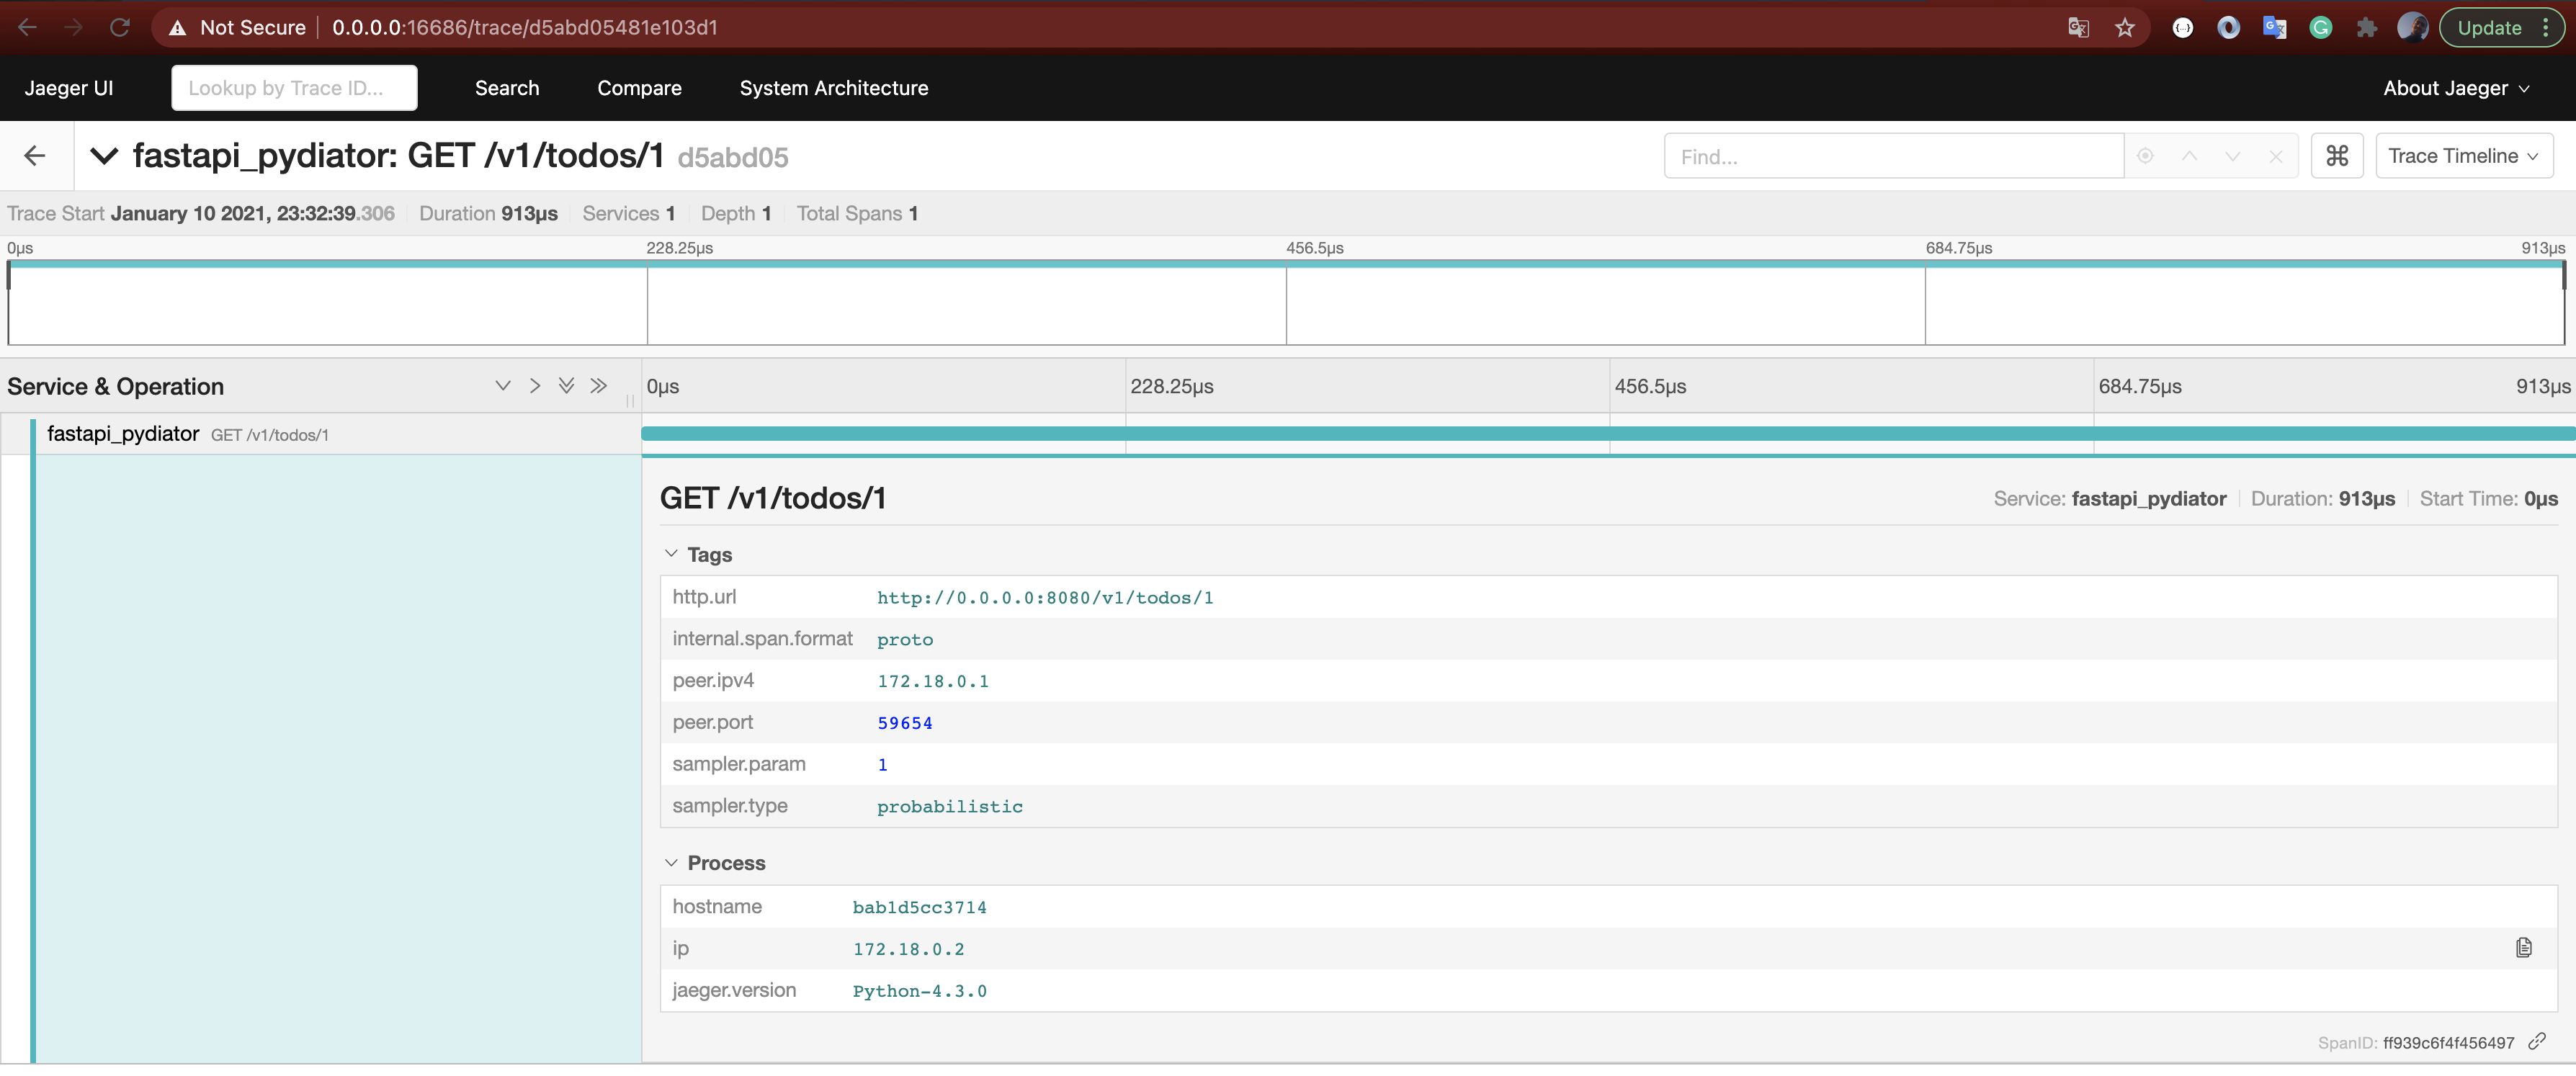Collapse the trace header chevron
Screen dimensions: 2576x1076
[104, 156]
